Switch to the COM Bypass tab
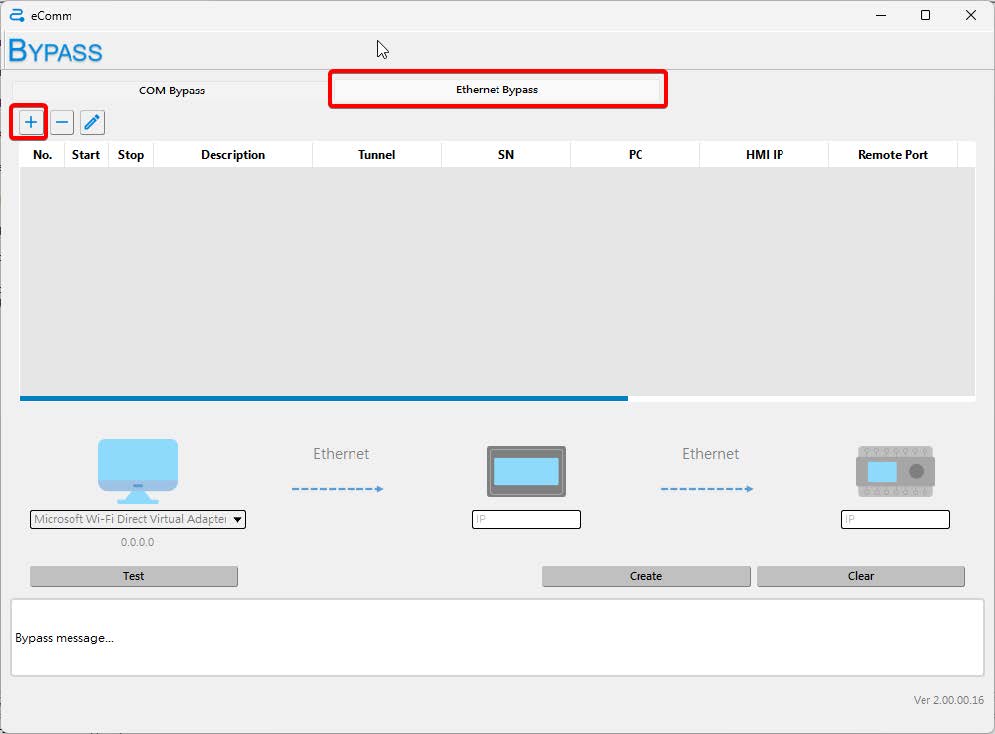 172,90
